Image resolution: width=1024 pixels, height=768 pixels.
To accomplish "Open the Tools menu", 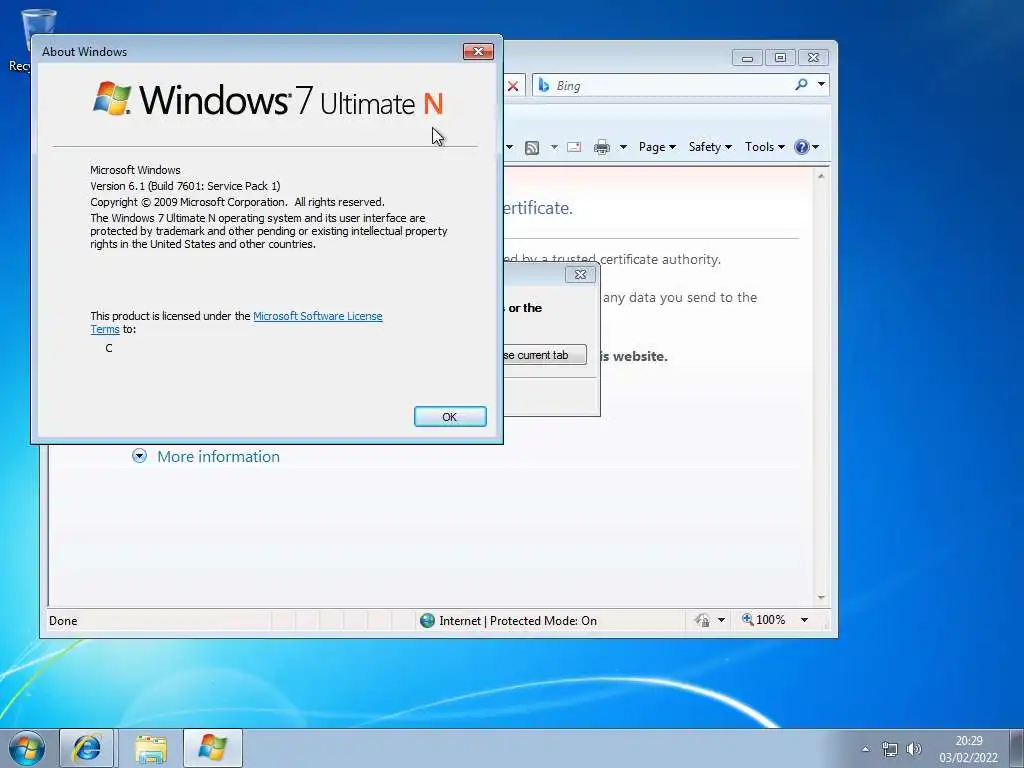I will 765,147.
